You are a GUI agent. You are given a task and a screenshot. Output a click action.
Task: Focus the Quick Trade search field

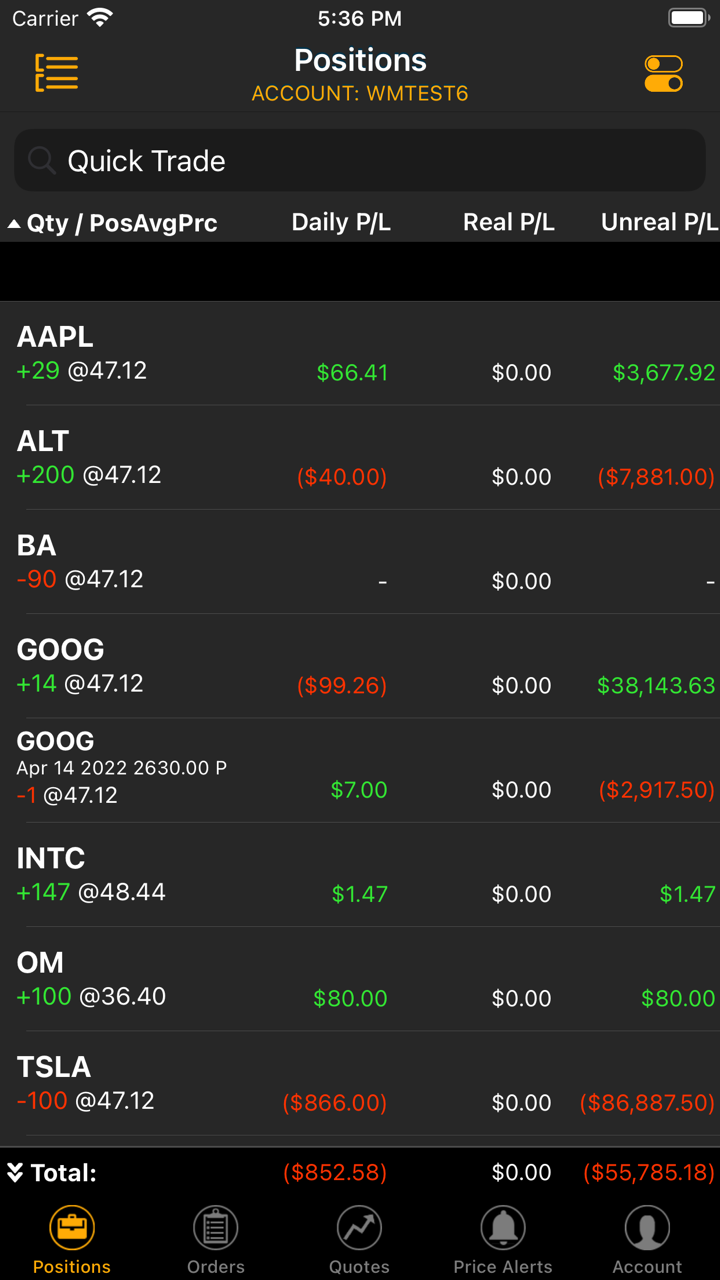[380, 160]
